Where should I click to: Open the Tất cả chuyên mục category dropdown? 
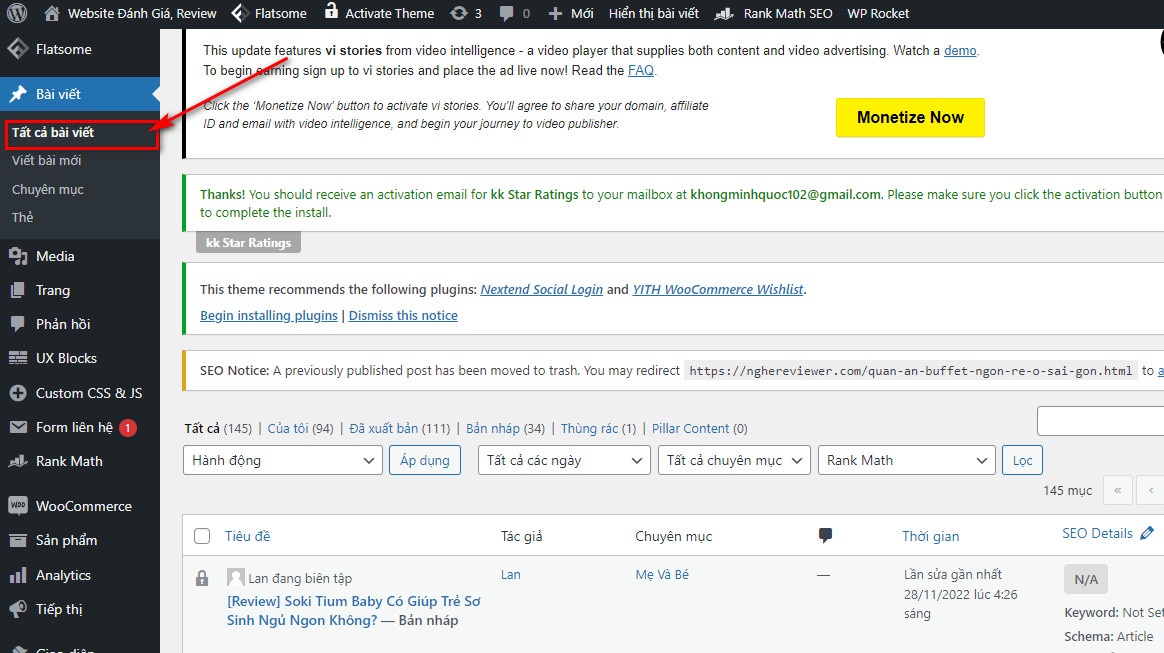pos(733,460)
